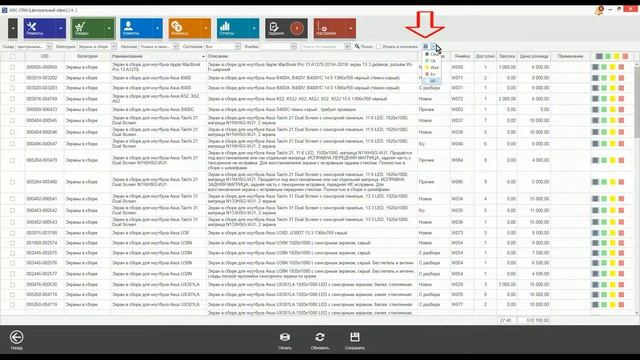This screenshot has height=360, width=640.
Task: Click the Поиск magnifier search button
Action: click(363, 47)
